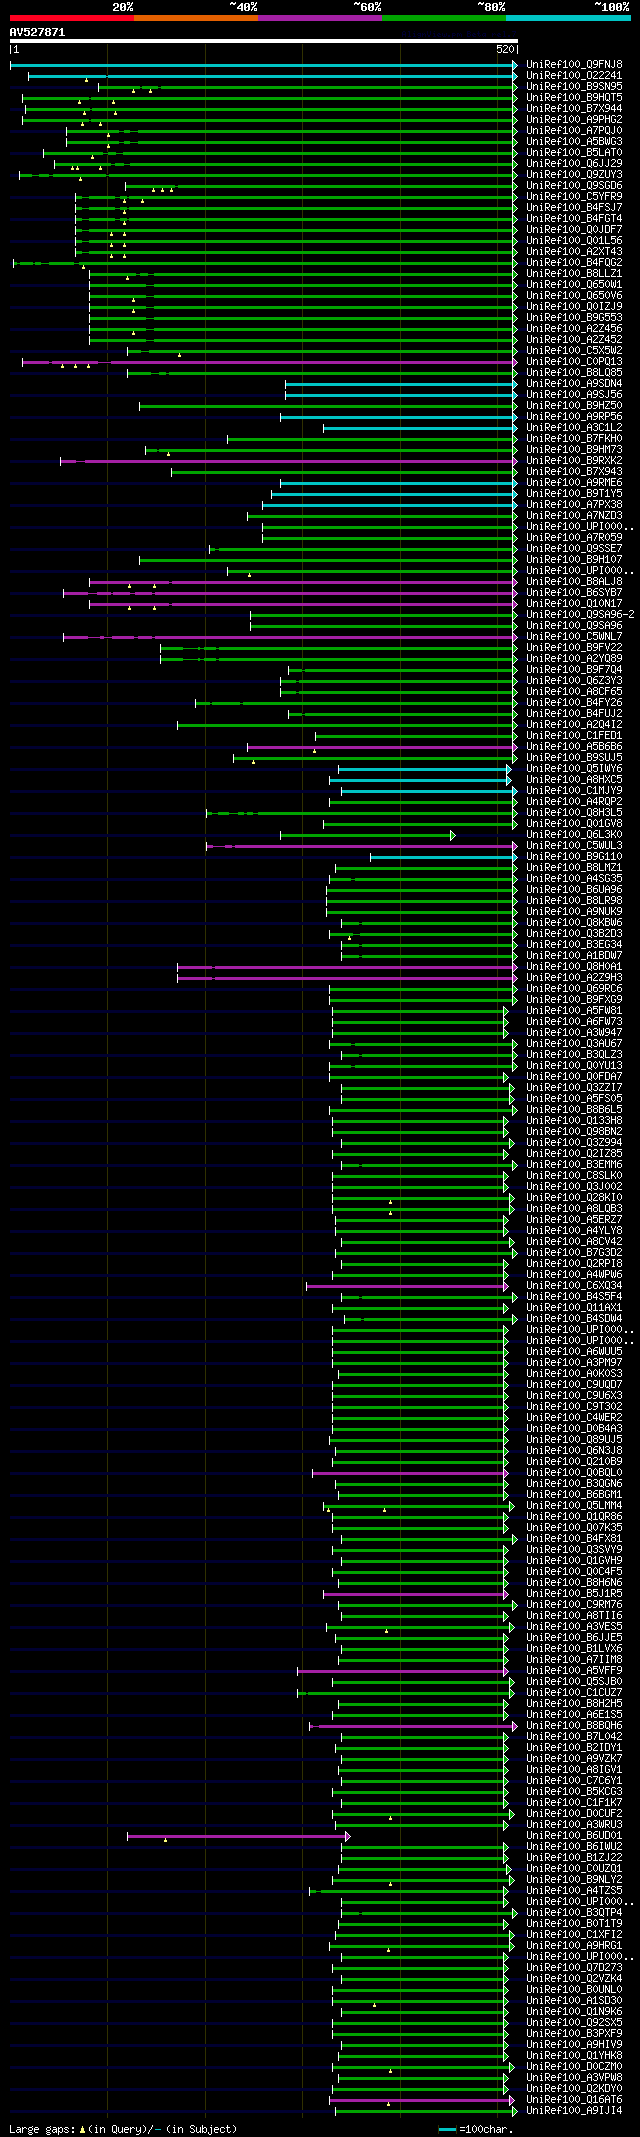This screenshot has width=640, height=2137.
Task: Open the UniRef100_B4FGT4 hit label
Action: click(x=574, y=218)
